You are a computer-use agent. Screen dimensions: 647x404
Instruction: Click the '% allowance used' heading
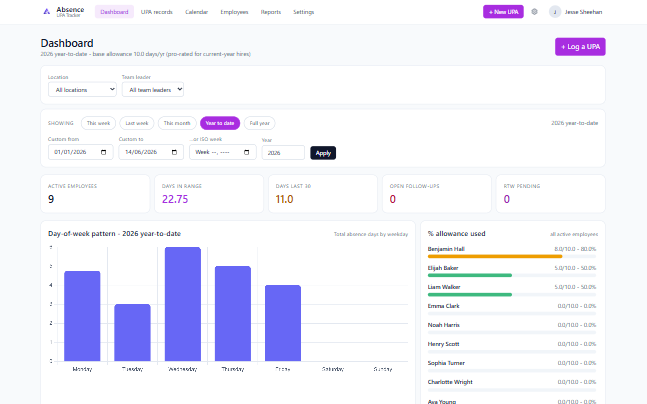click(x=456, y=234)
